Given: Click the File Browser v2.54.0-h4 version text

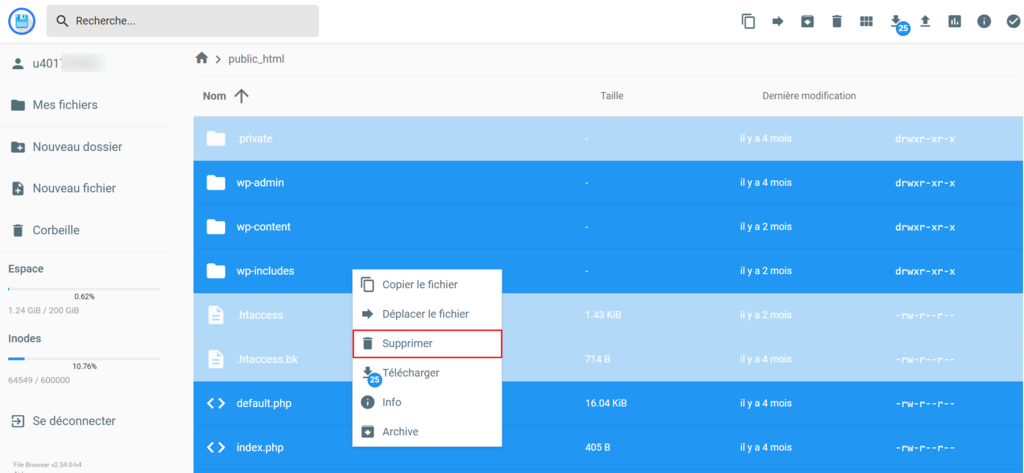Looking at the screenshot, I should pos(48,465).
